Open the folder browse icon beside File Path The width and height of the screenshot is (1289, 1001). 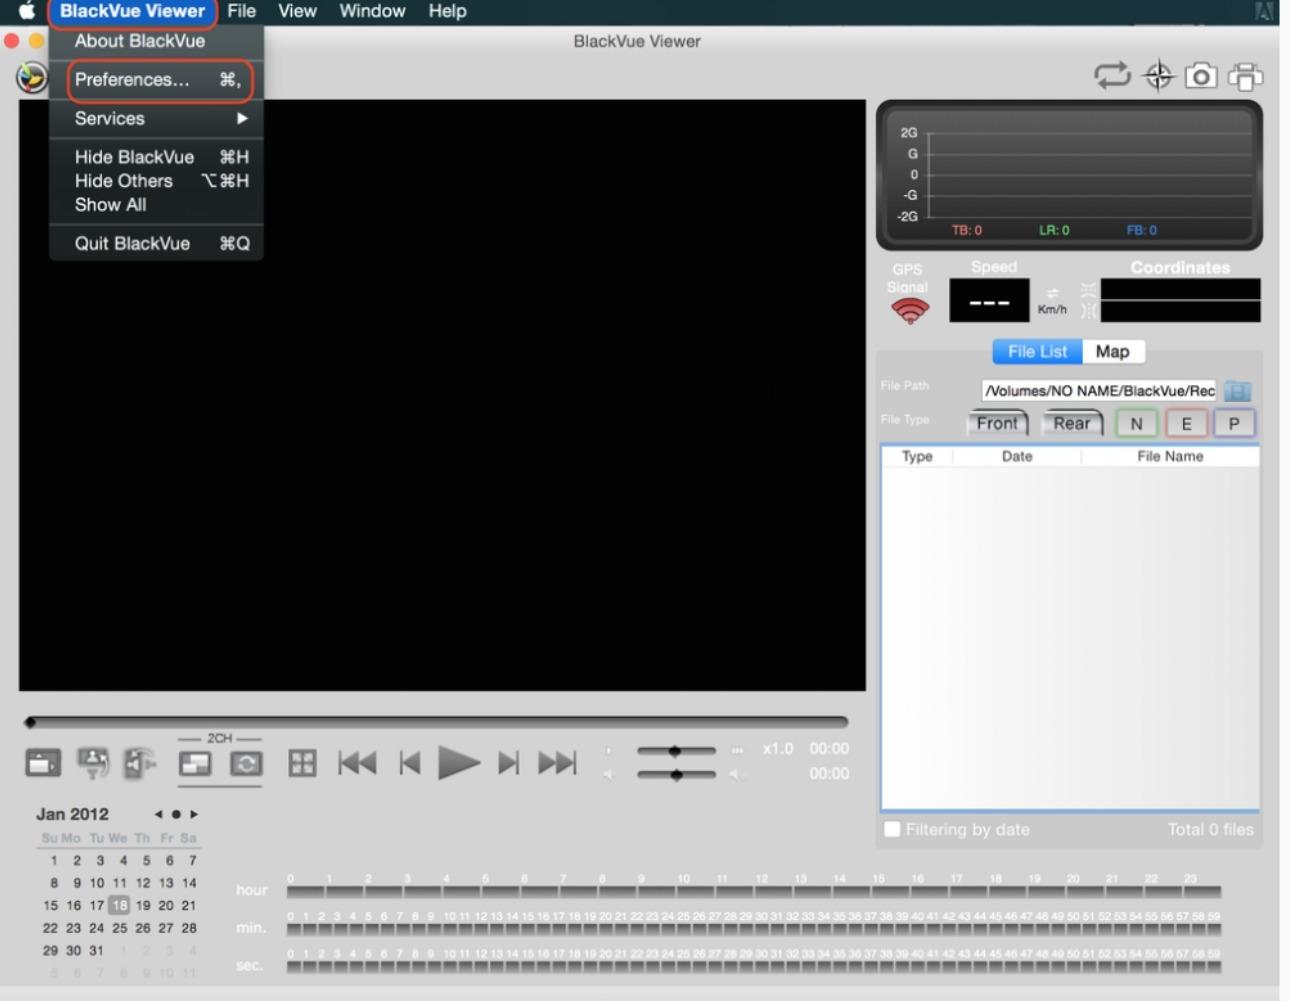click(x=1238, y=391)
